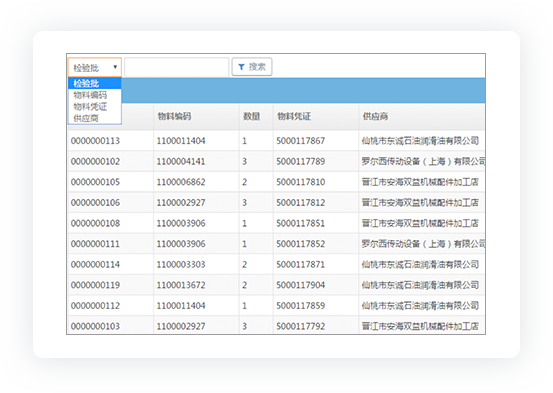The image size is (553, 393).
Task: Click material voucher 5000117859
Action: (300, 306)
